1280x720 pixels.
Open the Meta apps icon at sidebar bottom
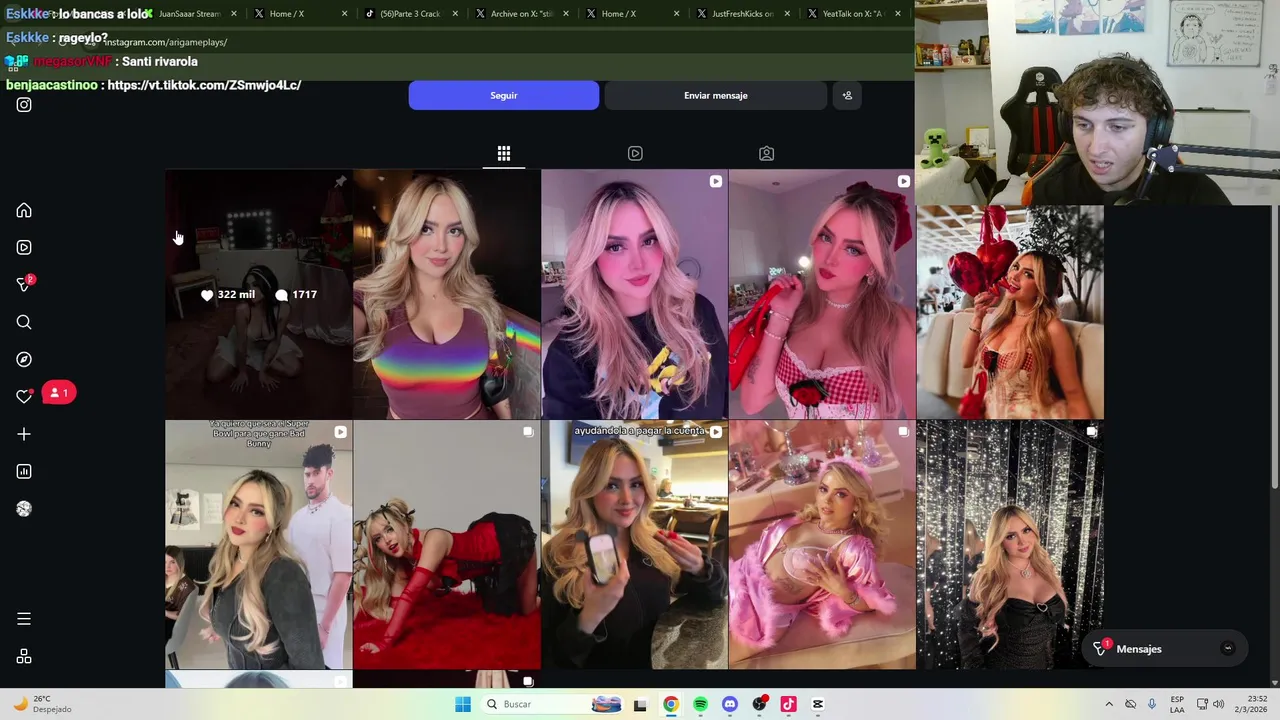[x=24, y=657]
